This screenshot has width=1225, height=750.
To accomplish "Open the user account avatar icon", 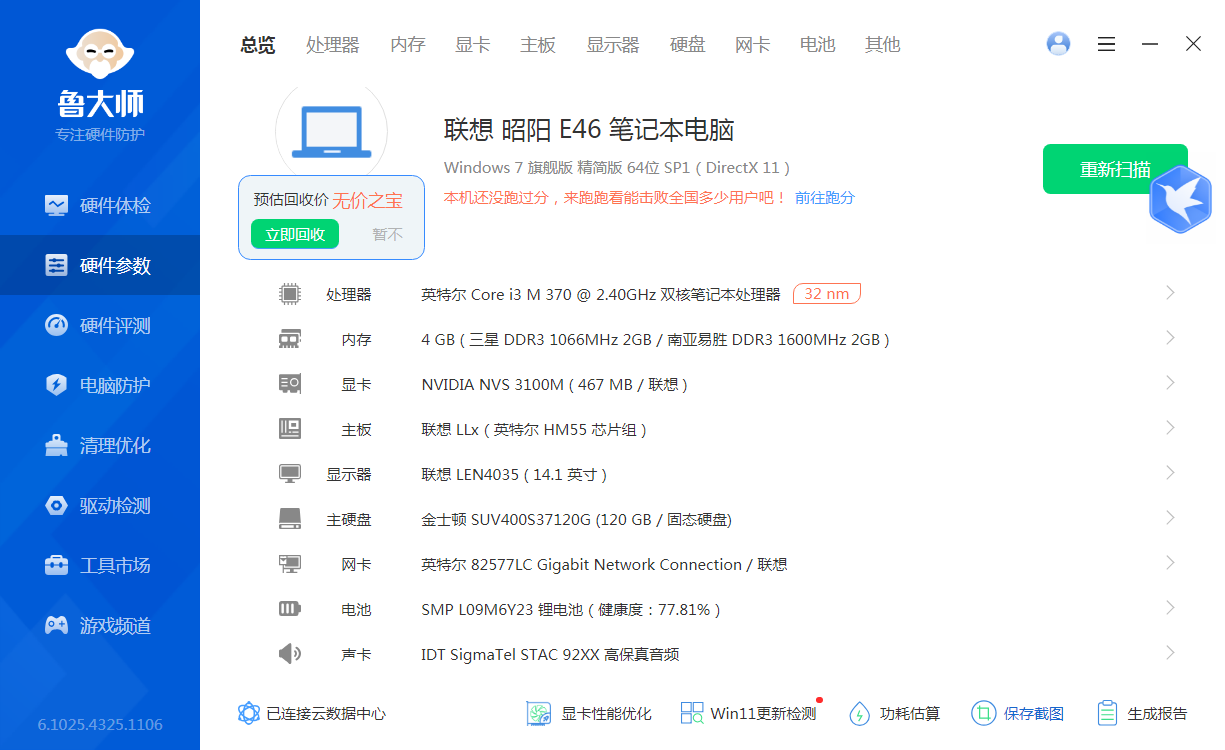I will tap(1058, 44).
